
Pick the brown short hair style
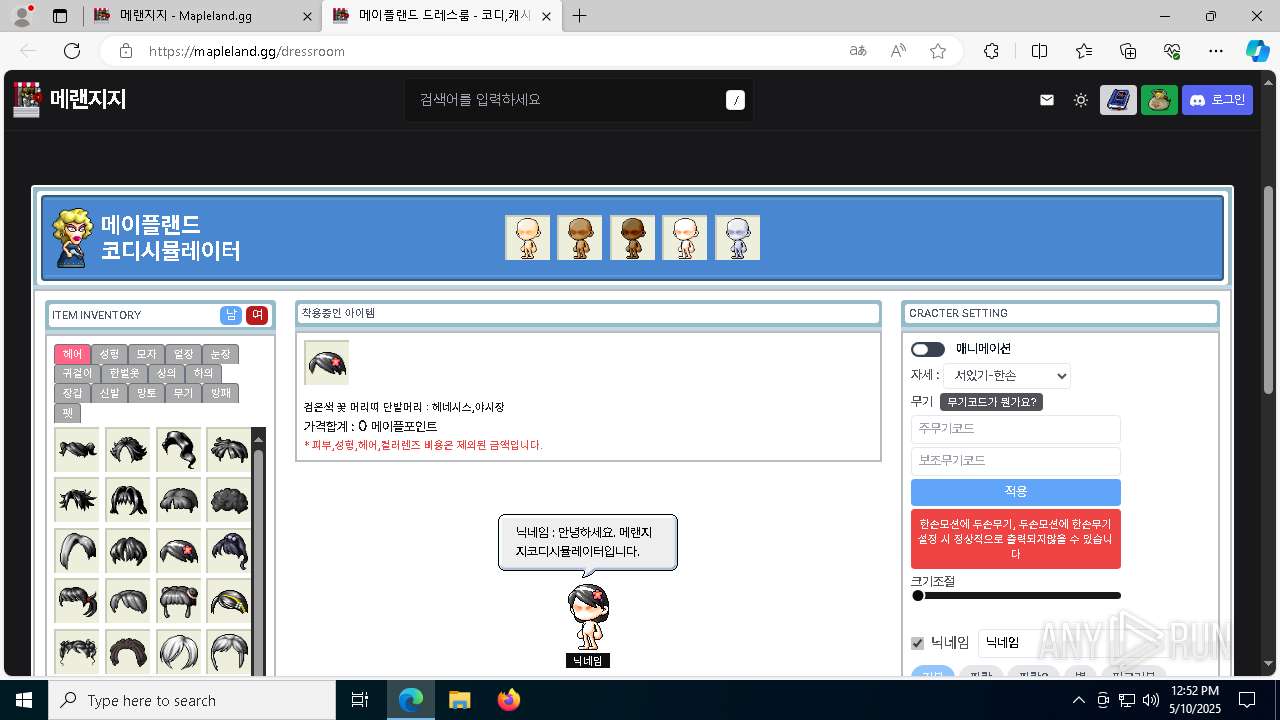click(x=128, y=651)
